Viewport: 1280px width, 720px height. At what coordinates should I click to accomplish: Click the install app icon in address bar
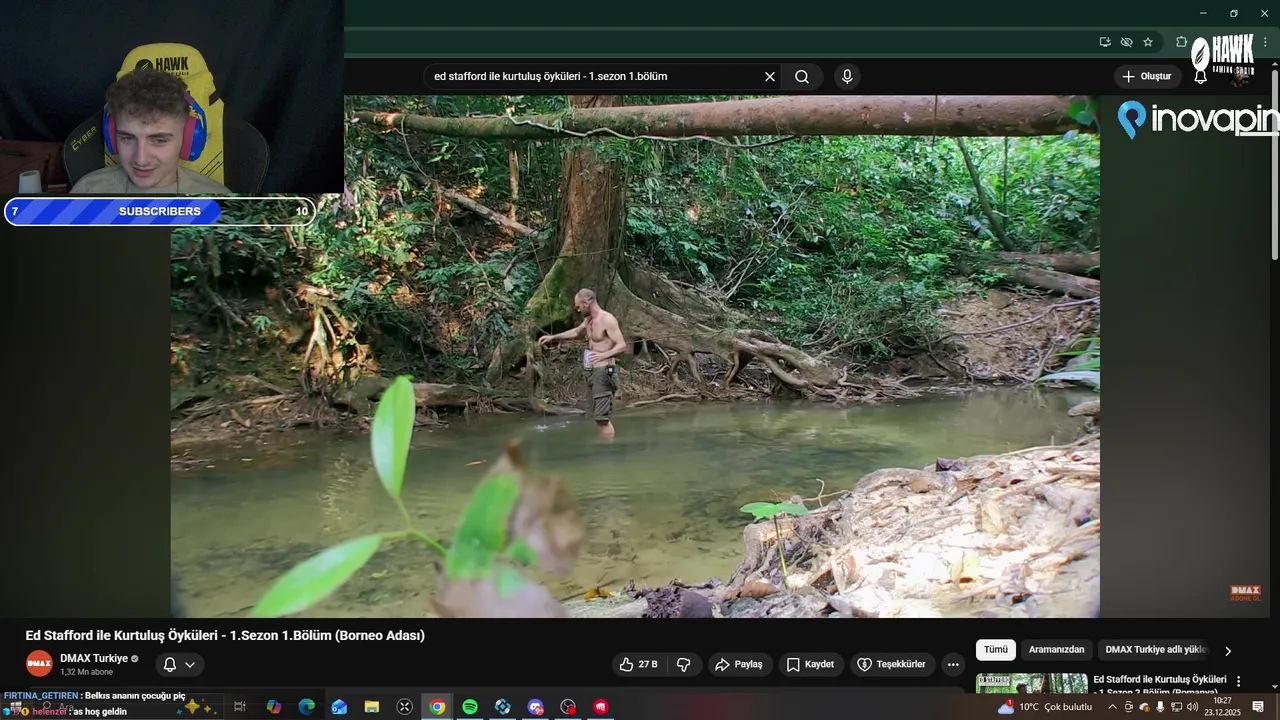pyautogui.click(x=1105, y=42)
